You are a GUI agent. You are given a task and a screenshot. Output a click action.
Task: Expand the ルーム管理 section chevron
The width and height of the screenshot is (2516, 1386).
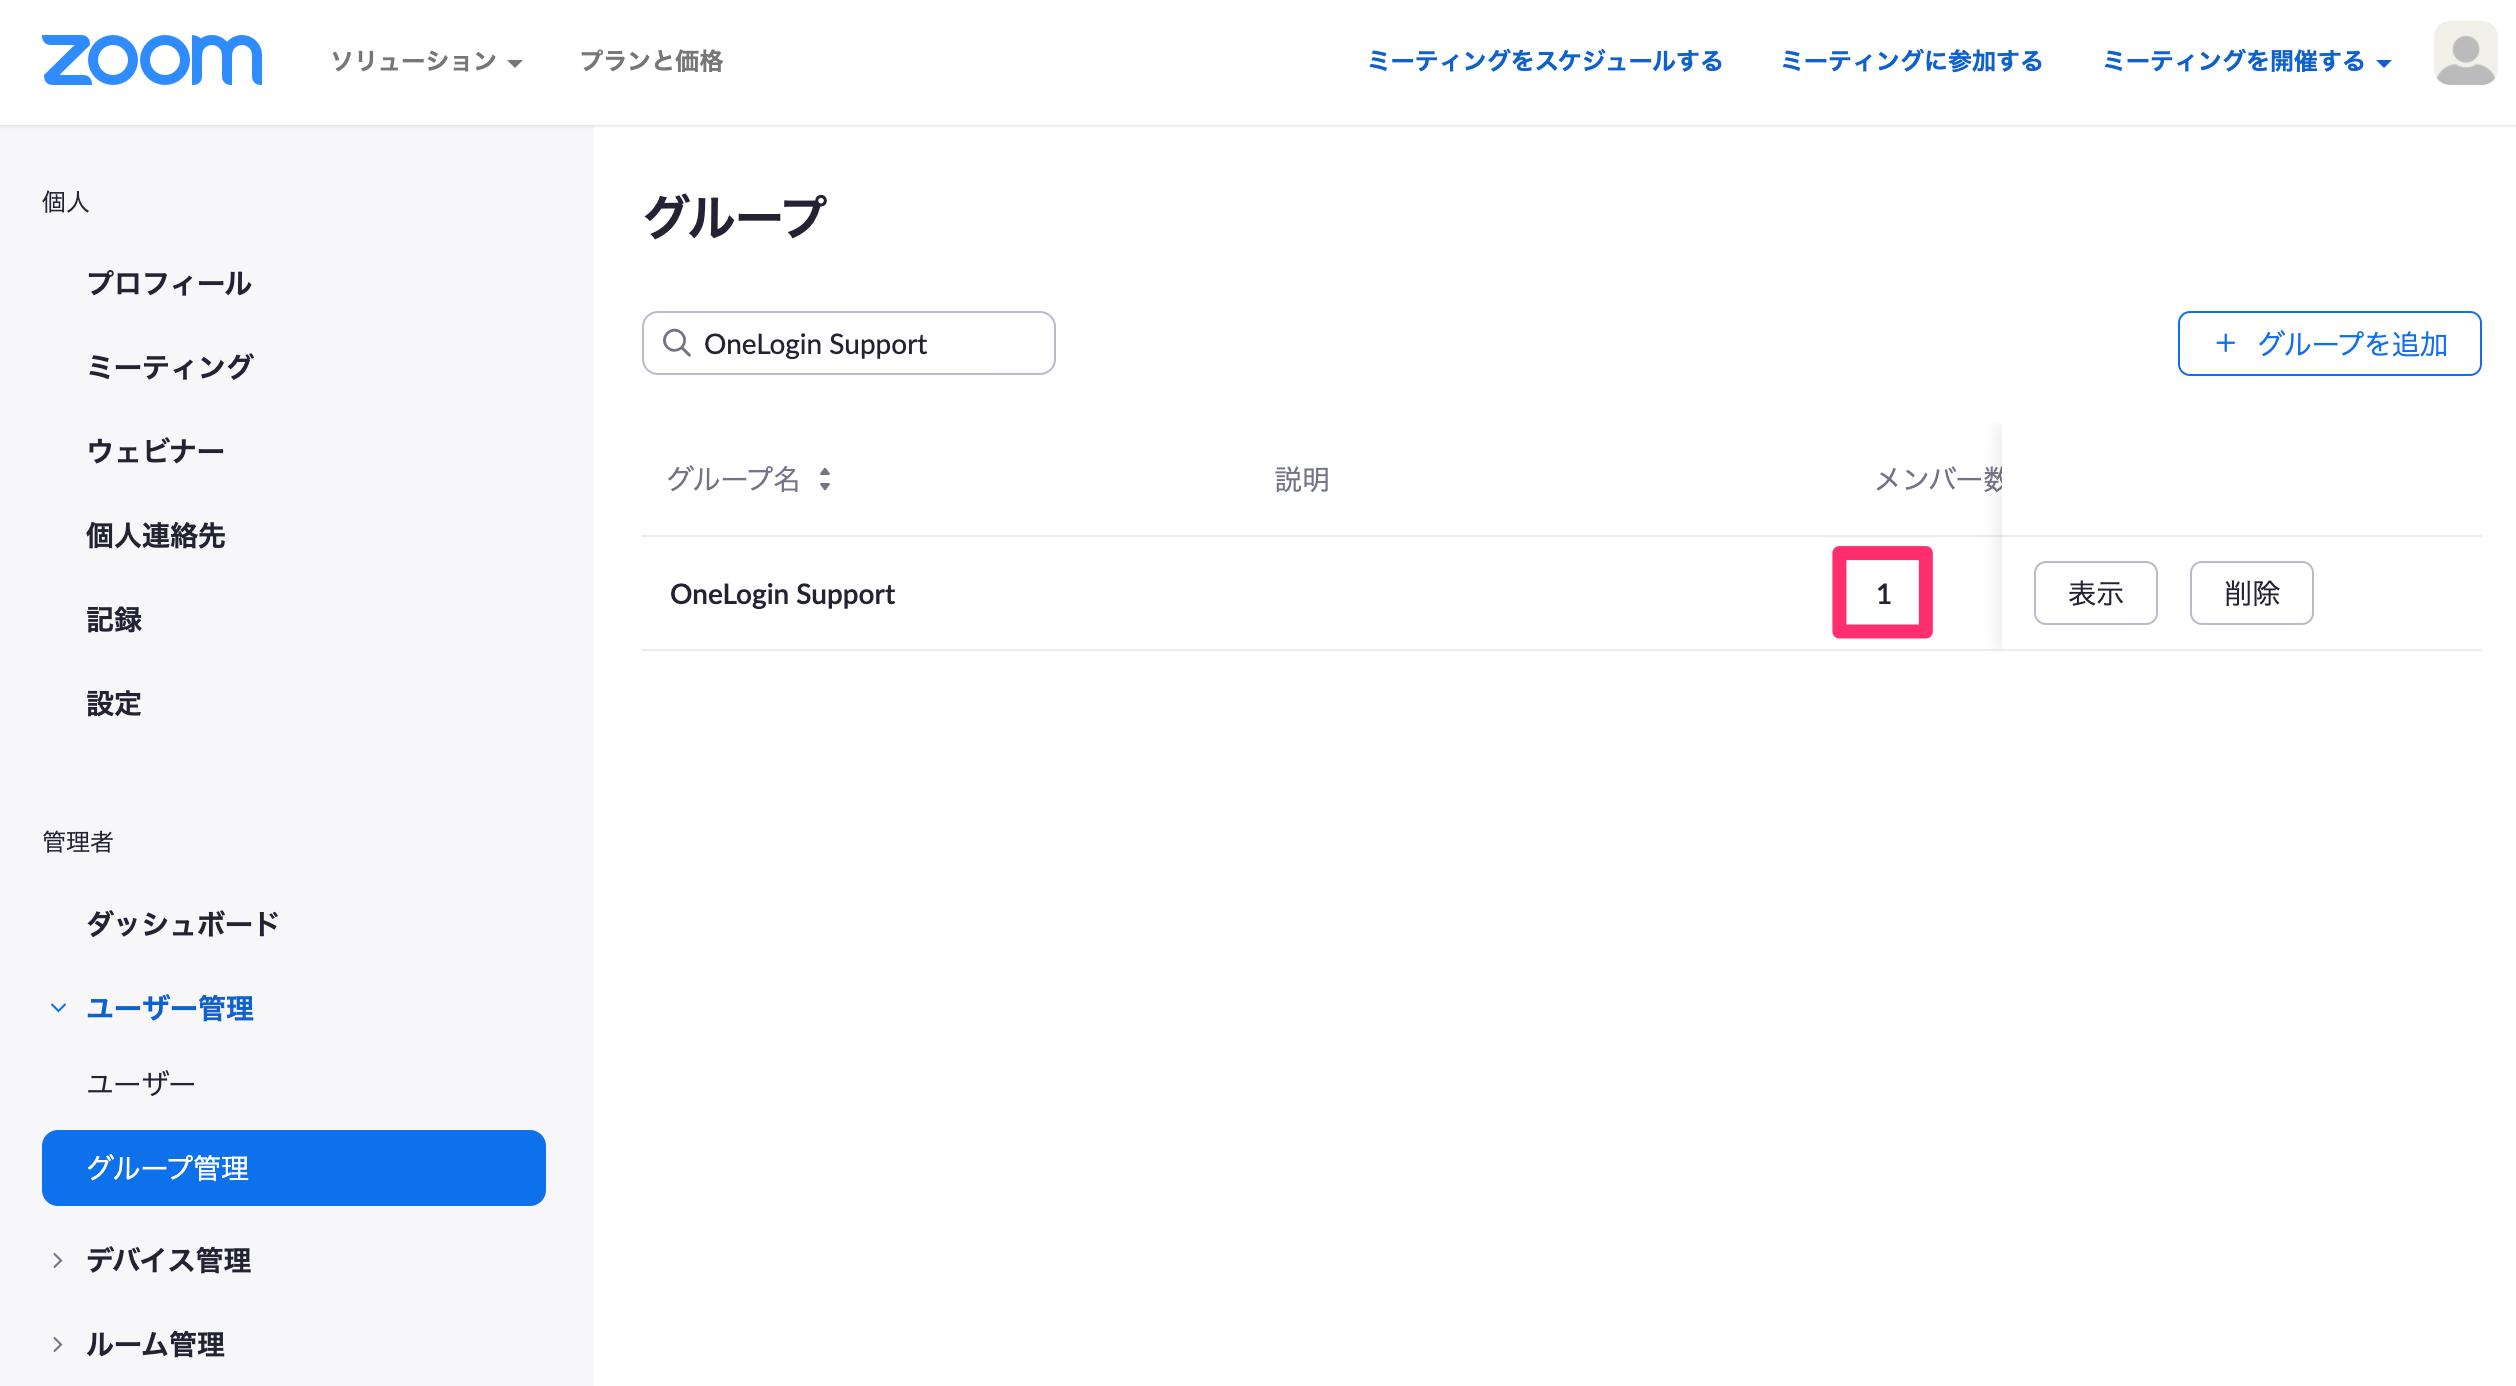pos(58,1344)
